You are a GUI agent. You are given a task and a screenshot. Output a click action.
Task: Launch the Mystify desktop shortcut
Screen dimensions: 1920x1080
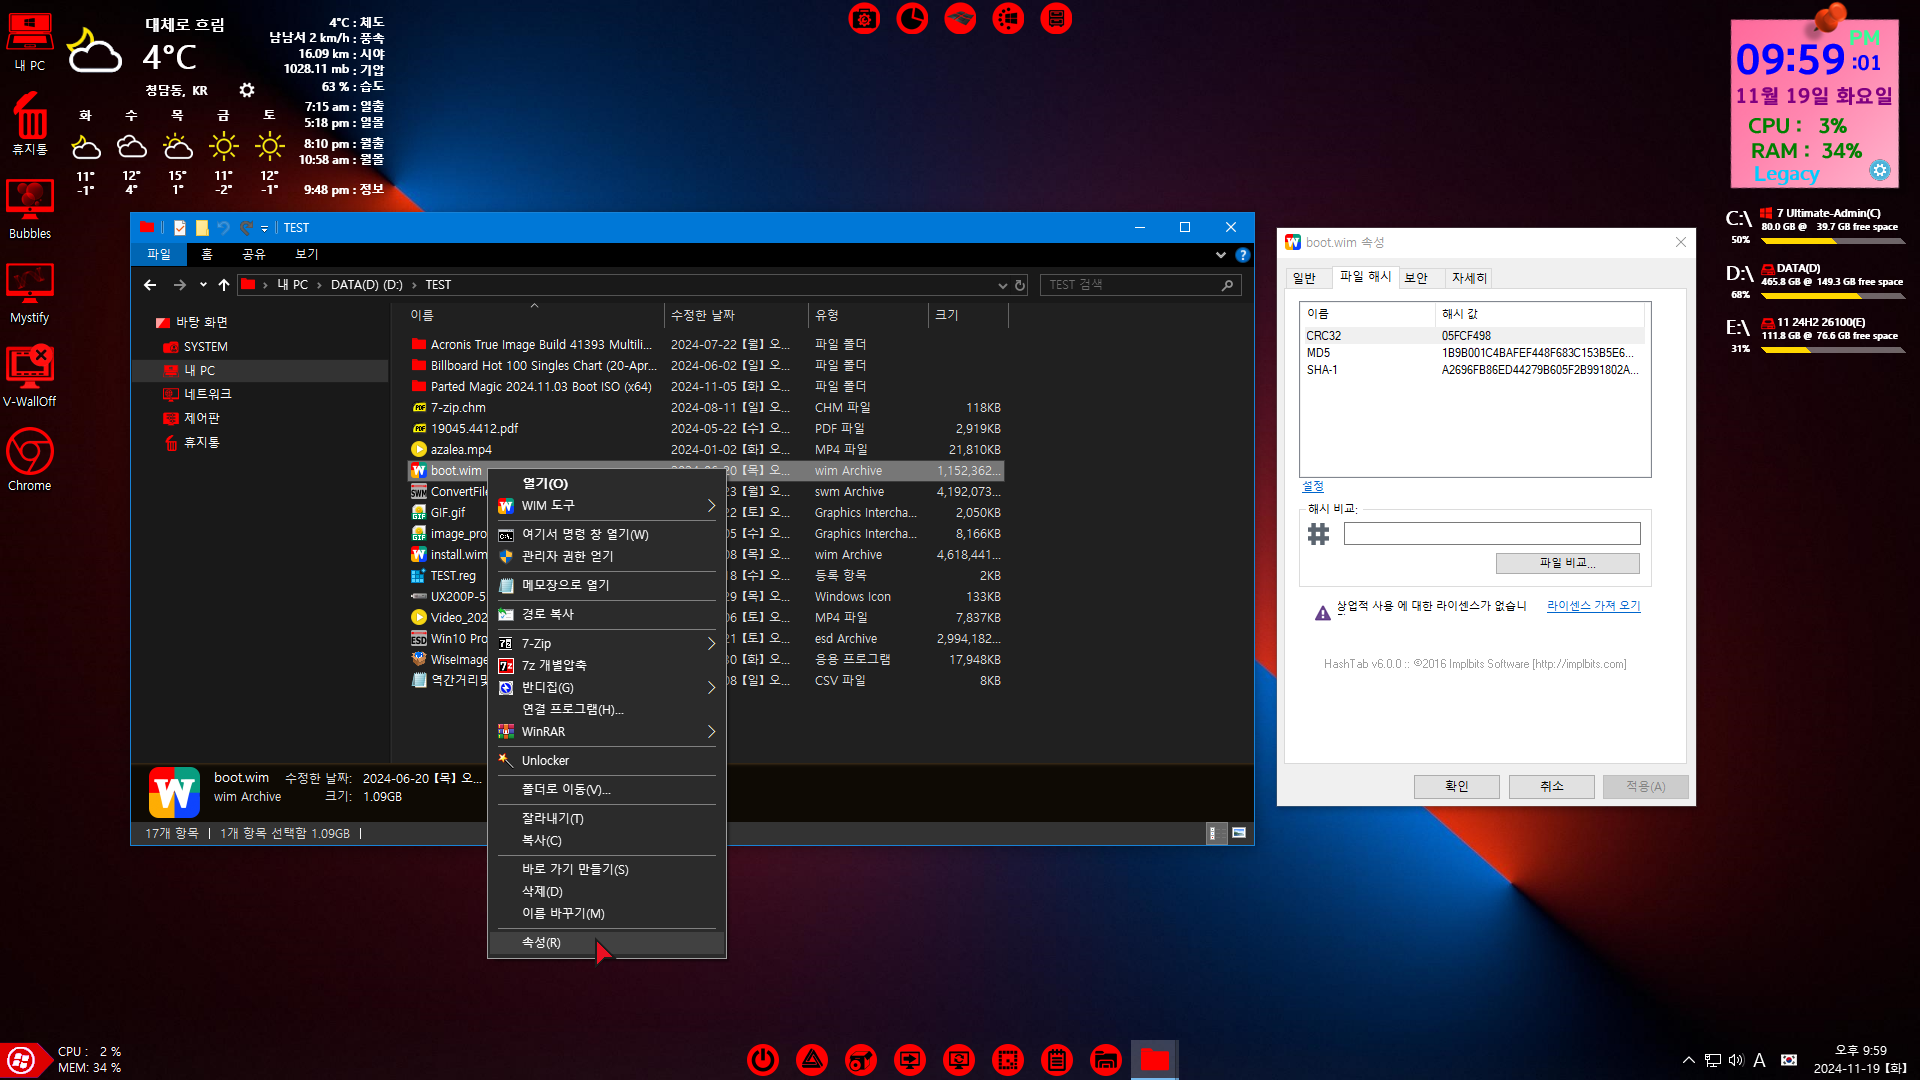coord(30,294)
